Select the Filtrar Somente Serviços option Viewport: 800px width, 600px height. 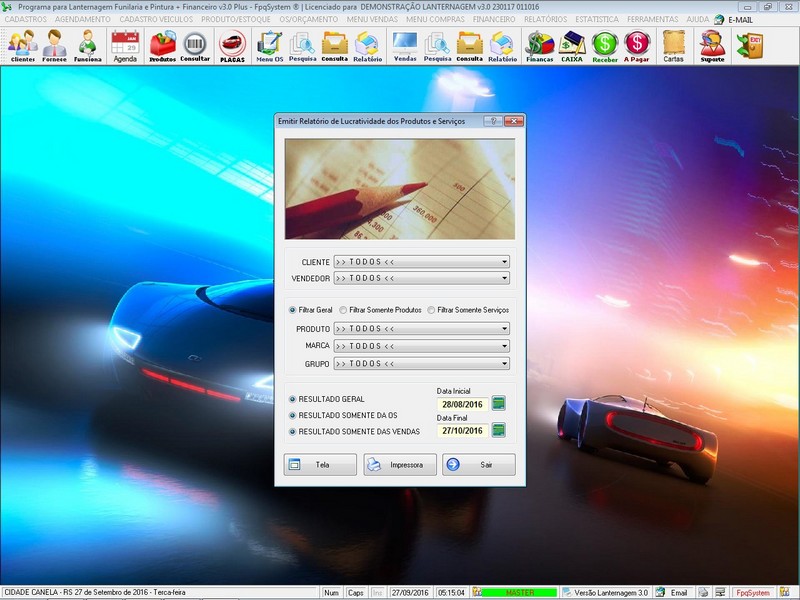click(x=431, y=310)
